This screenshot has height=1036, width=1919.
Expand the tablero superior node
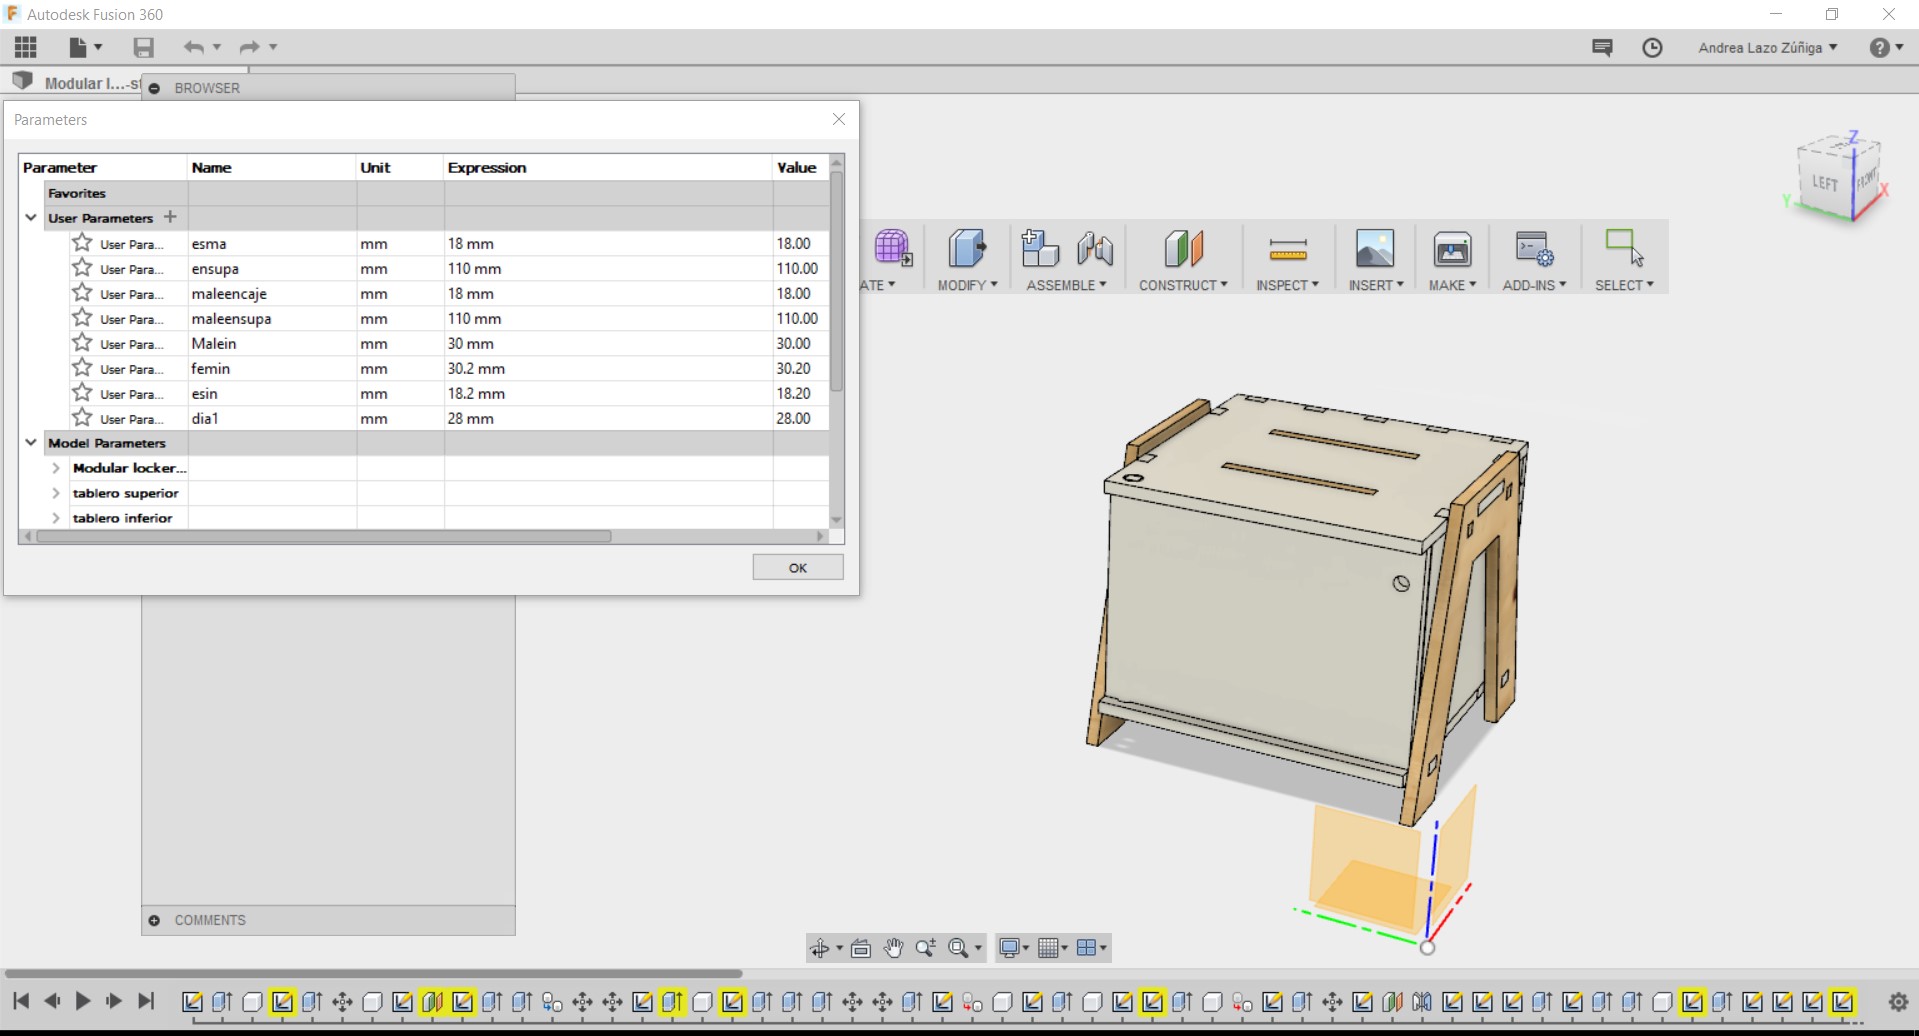tap(56, 493)
